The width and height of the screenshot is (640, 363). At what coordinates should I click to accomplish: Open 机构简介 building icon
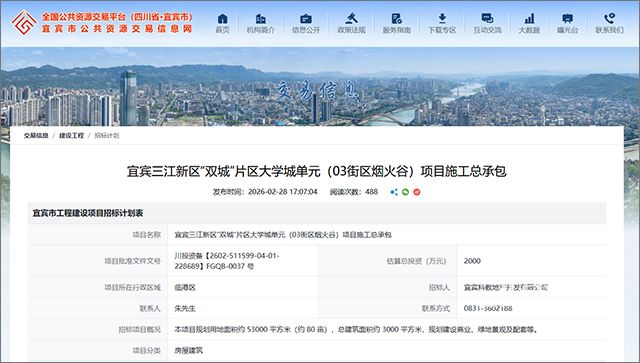click(x=260, y=18)
